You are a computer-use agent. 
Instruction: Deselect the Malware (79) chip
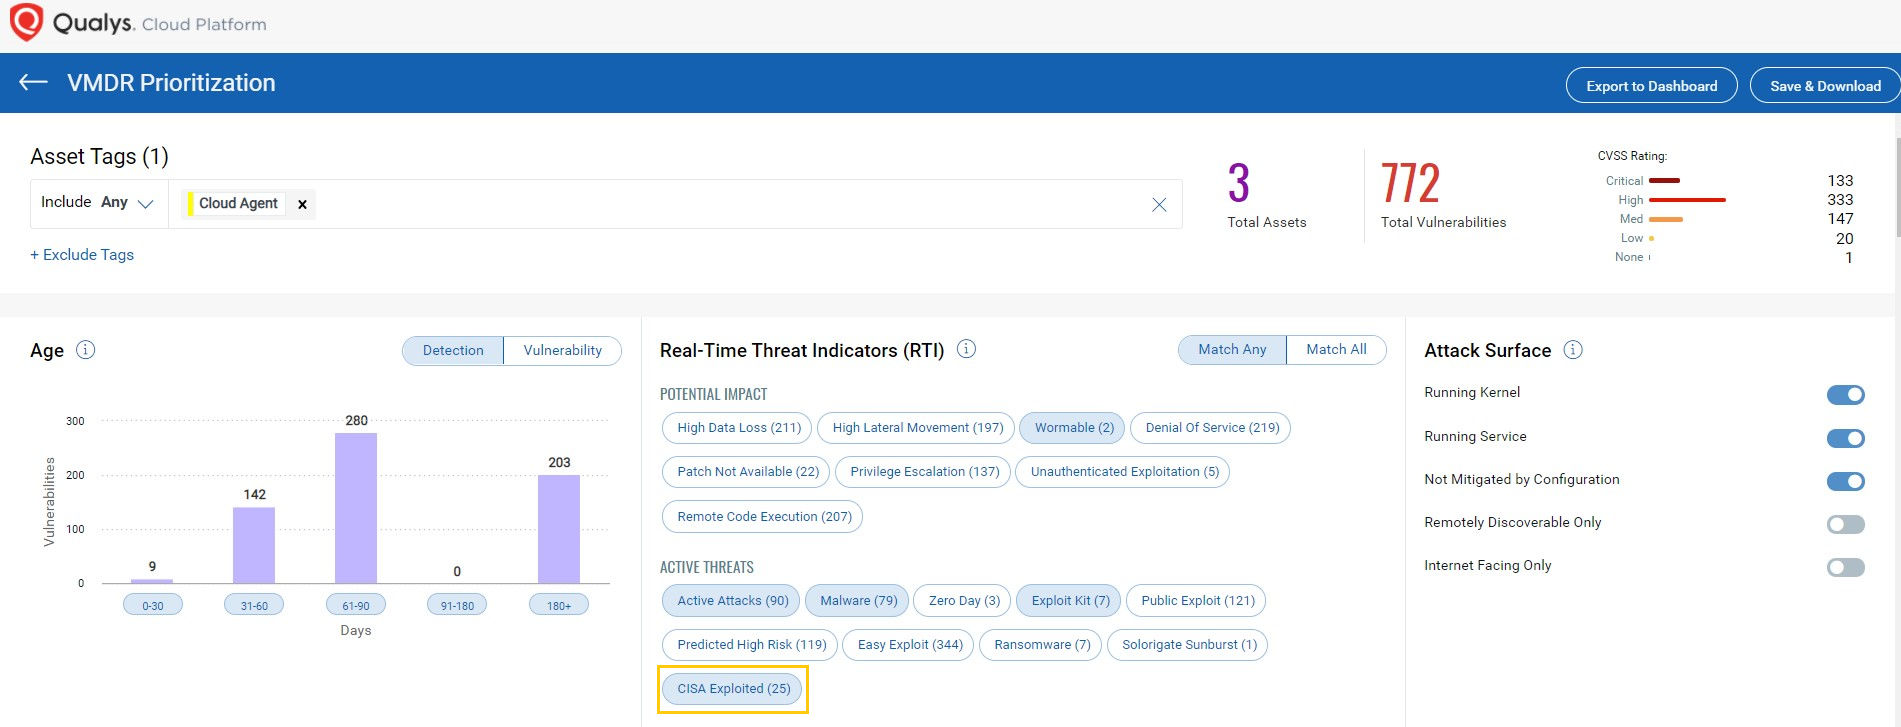click(858, 601)
